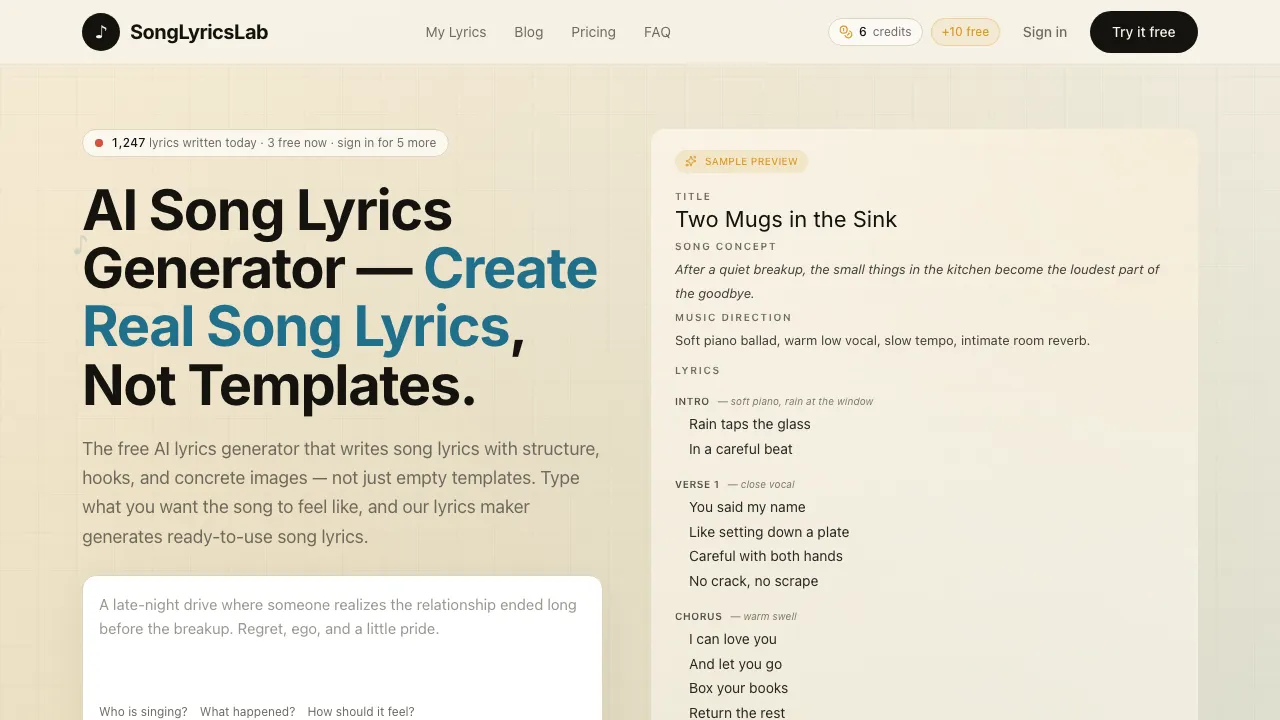Click the lyric line 'And let you go'
Image resolution: width=1280 pixels, height=720 pixels.
(736, 664)
